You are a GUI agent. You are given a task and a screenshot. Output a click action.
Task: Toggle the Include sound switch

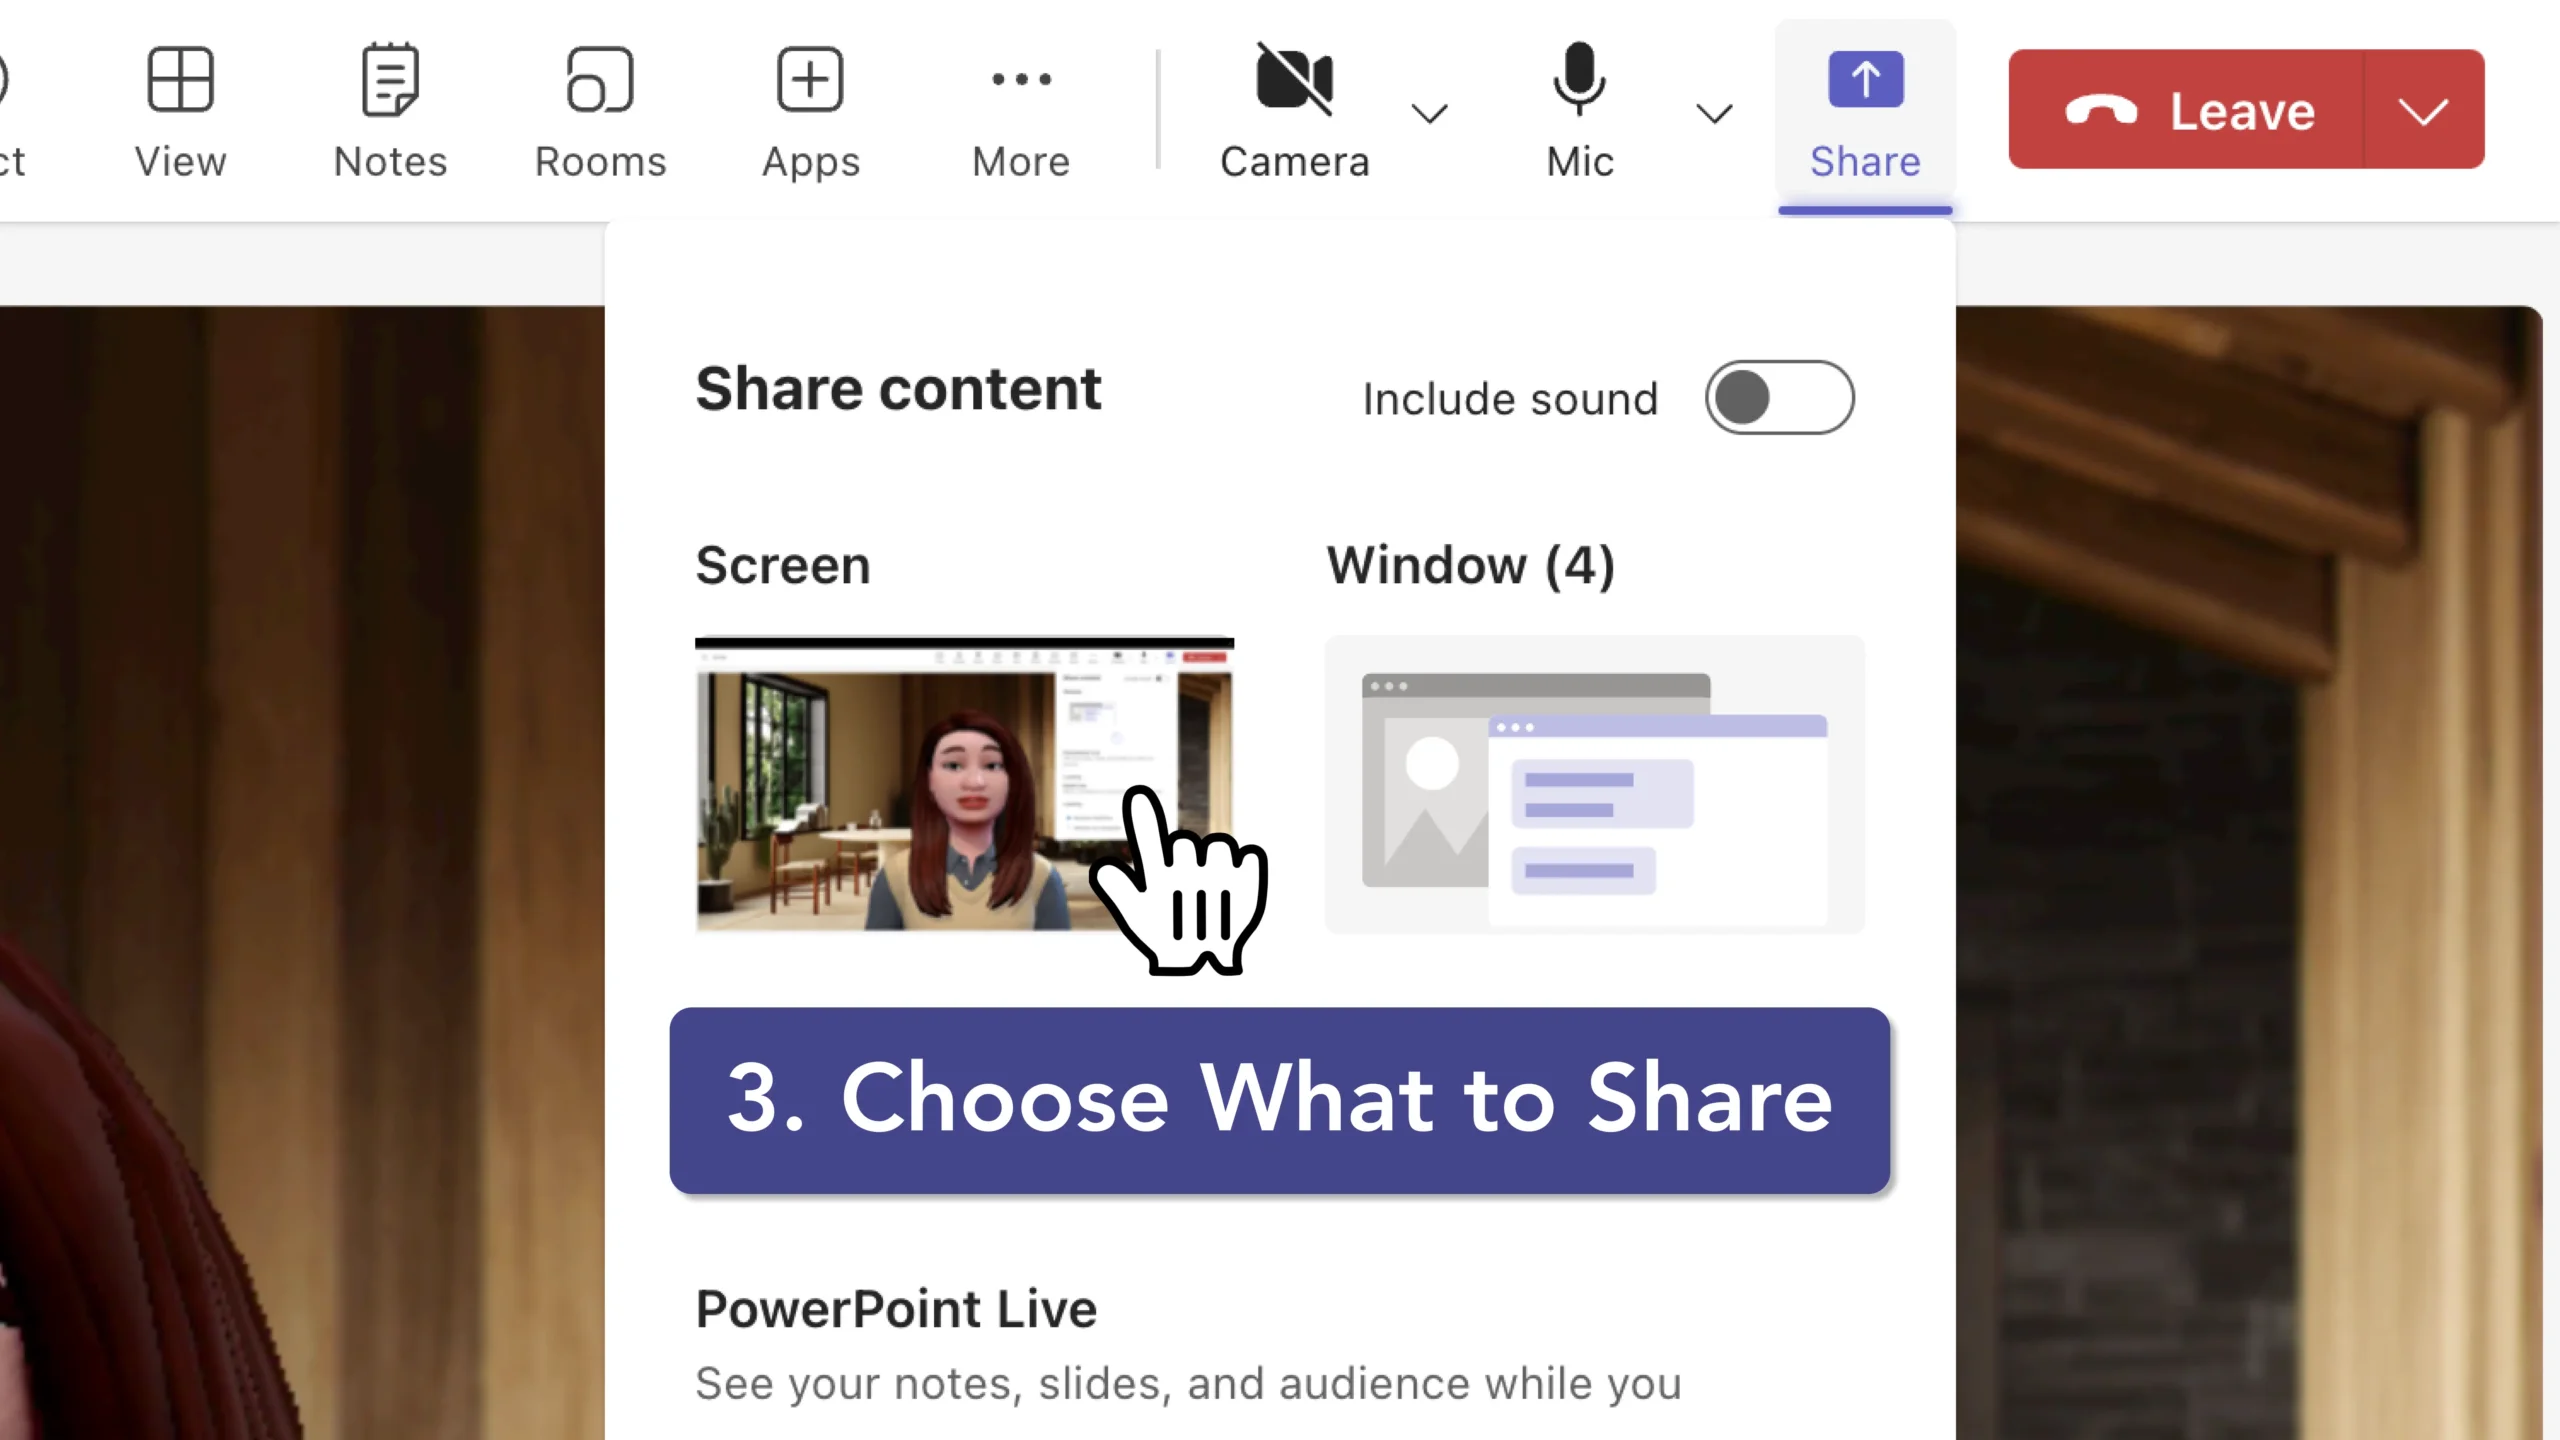coord(1779,398)
